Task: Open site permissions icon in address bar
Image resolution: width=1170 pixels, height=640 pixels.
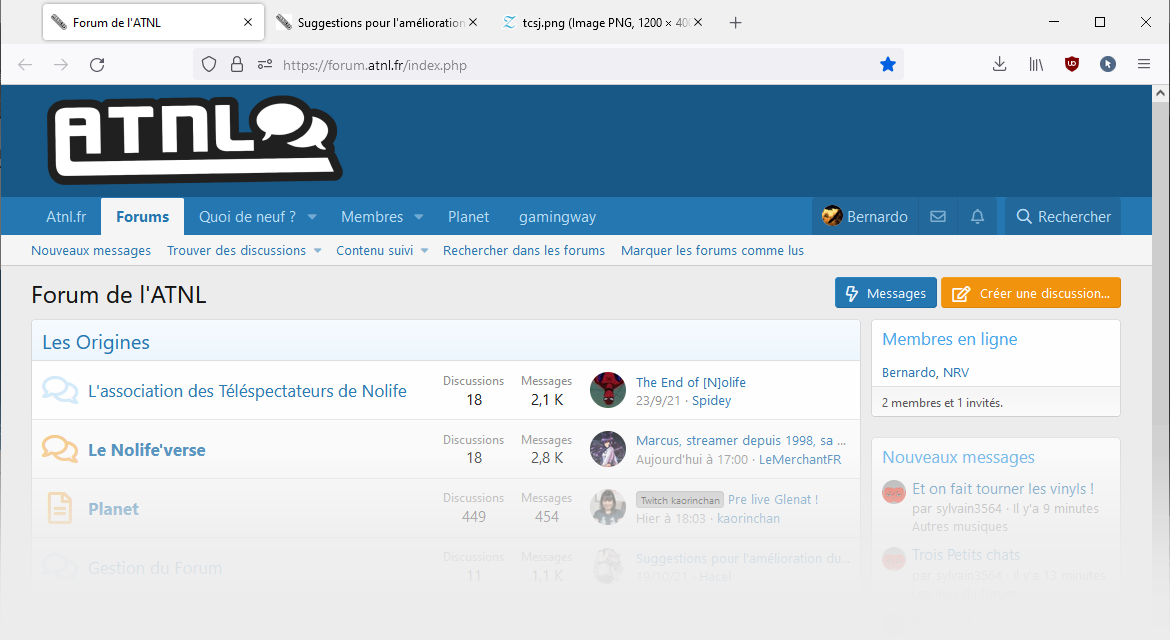Action: [265, 65]
